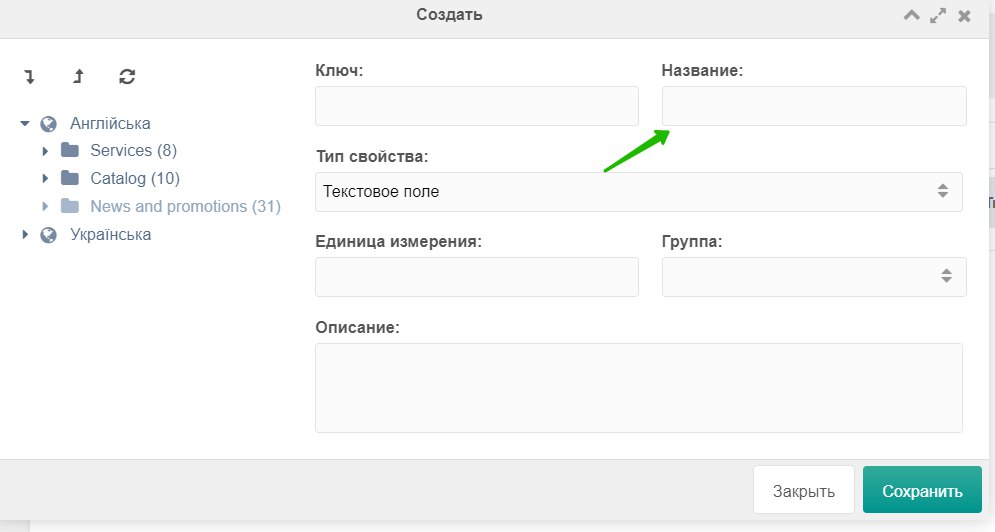Select the Англійська language item
995x532 pixels.
pos(110,123)
